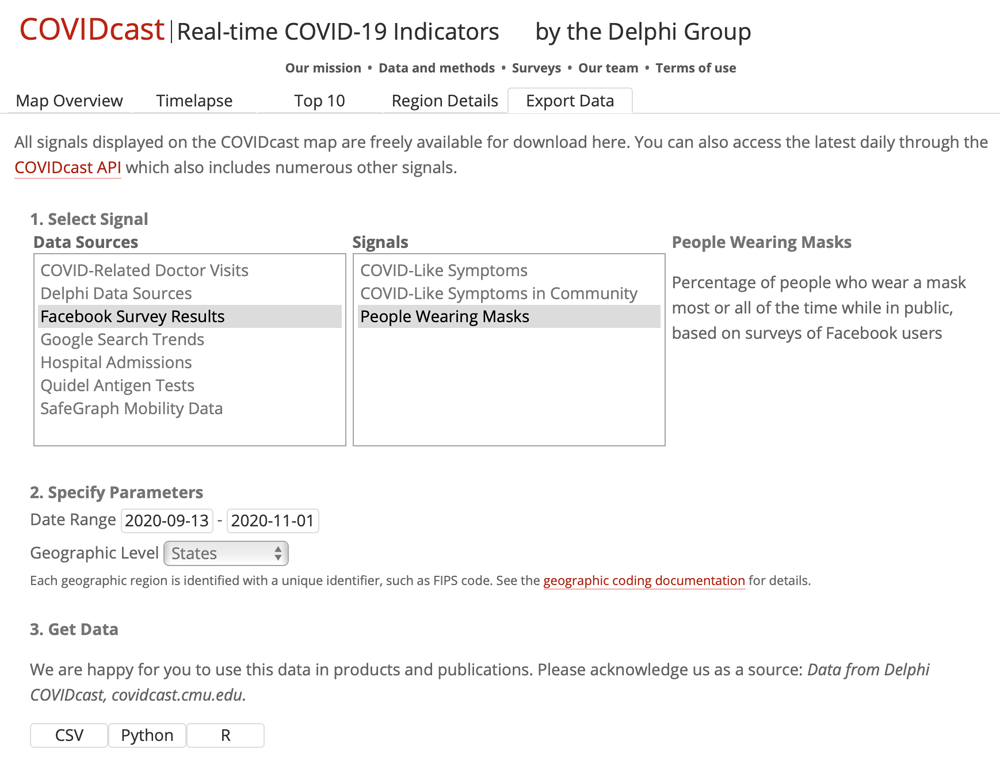The height and width of the screenshot is (772, 1000).
Task: Change Geographic Level from States to another option
Action: (225, 552)
